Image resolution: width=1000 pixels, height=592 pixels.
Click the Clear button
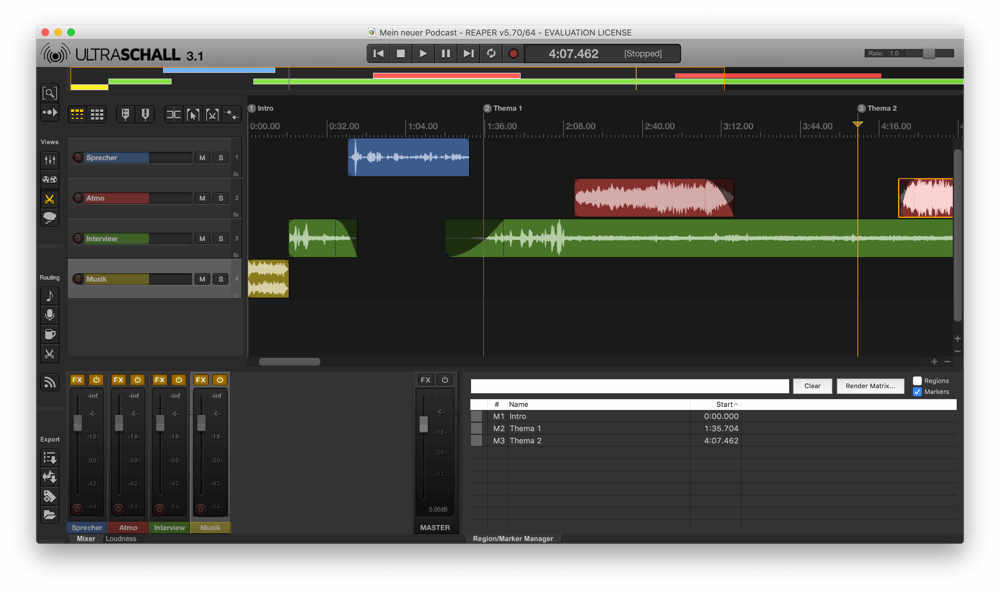tap(812, 386)
